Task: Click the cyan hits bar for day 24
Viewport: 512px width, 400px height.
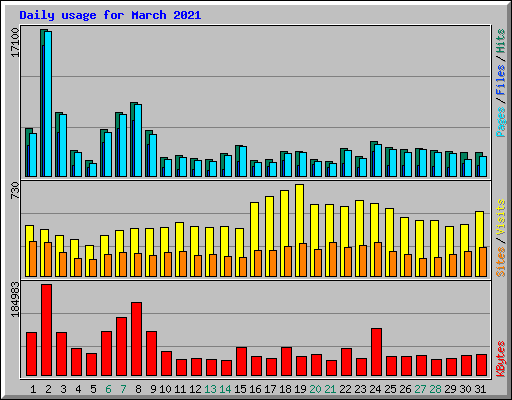Action: pyautogui.click(x=378, y=160)
